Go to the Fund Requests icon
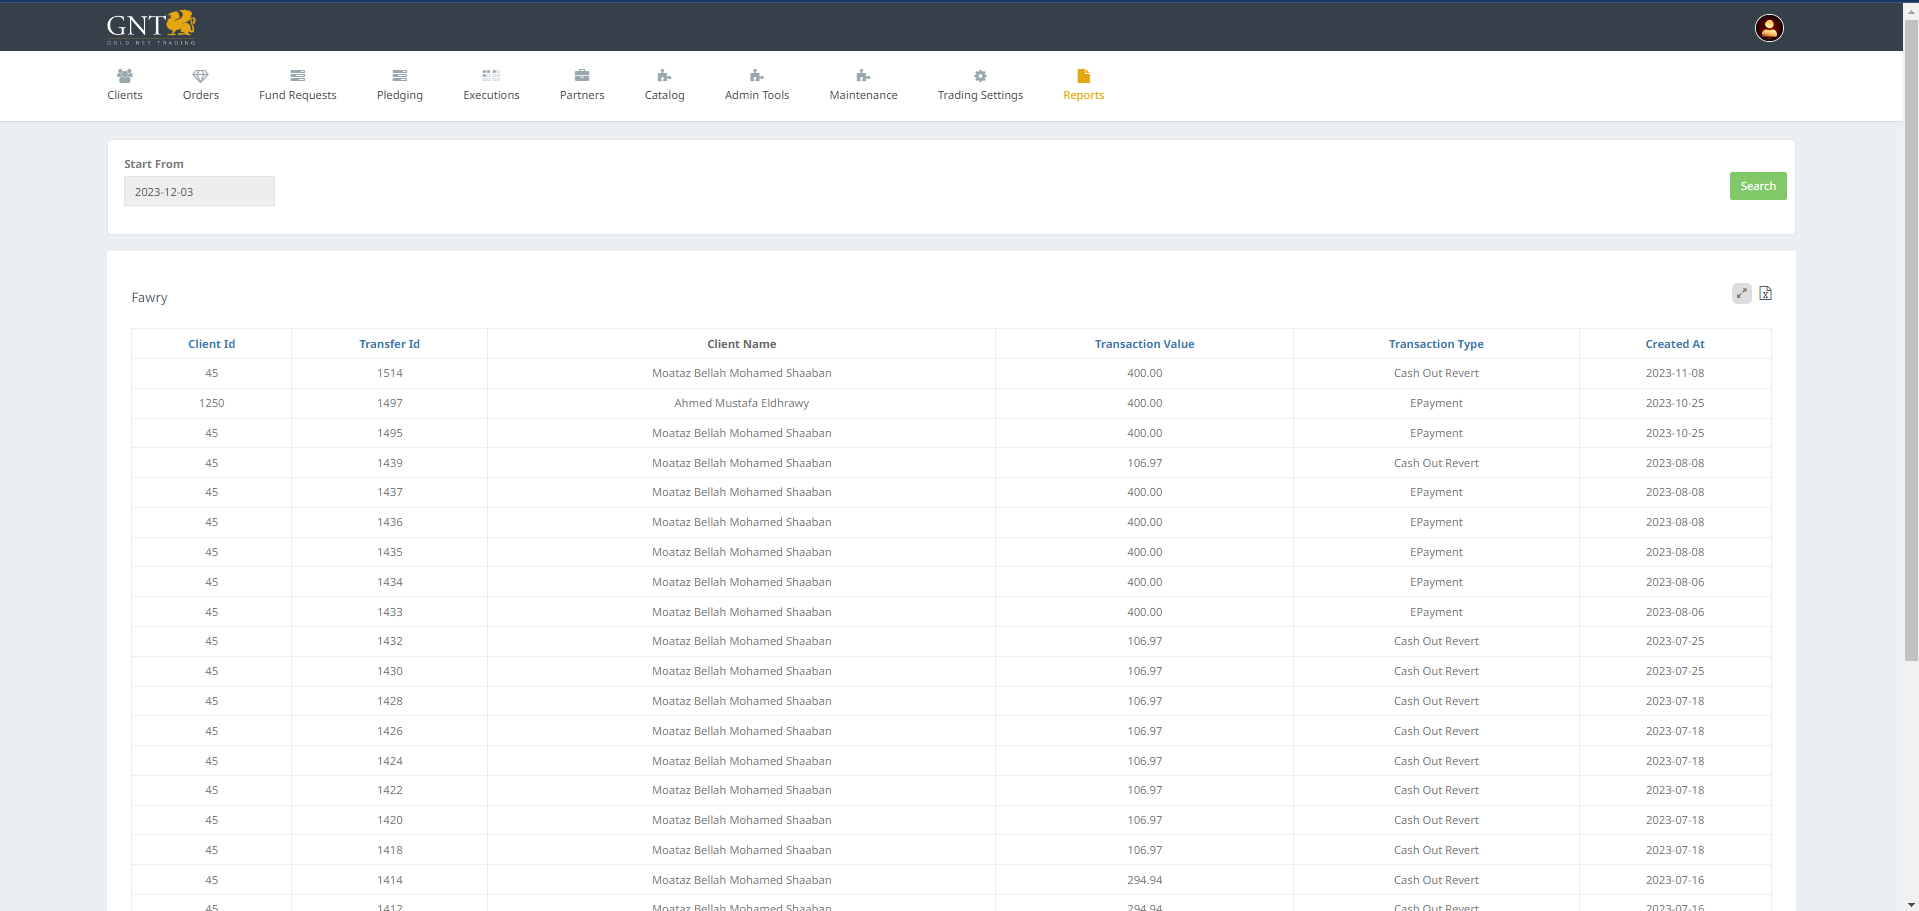 (x=297, y=76)
